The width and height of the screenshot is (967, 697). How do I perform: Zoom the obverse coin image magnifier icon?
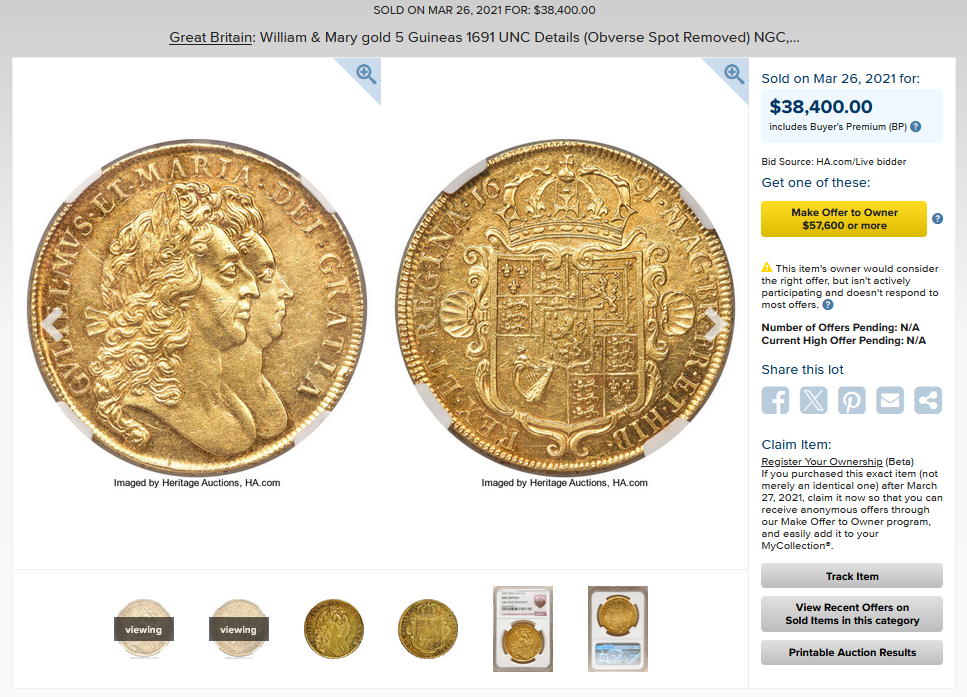[x=366, y=74]
